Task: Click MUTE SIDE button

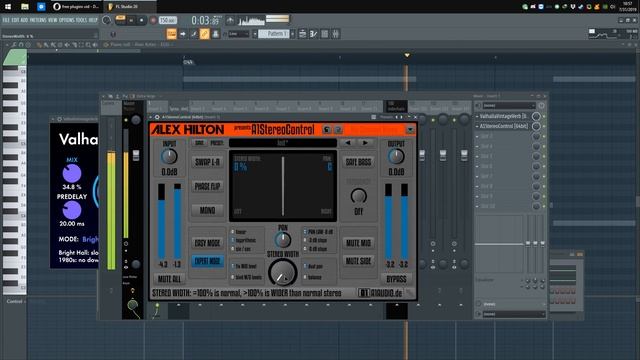Action: coord(358,261)
